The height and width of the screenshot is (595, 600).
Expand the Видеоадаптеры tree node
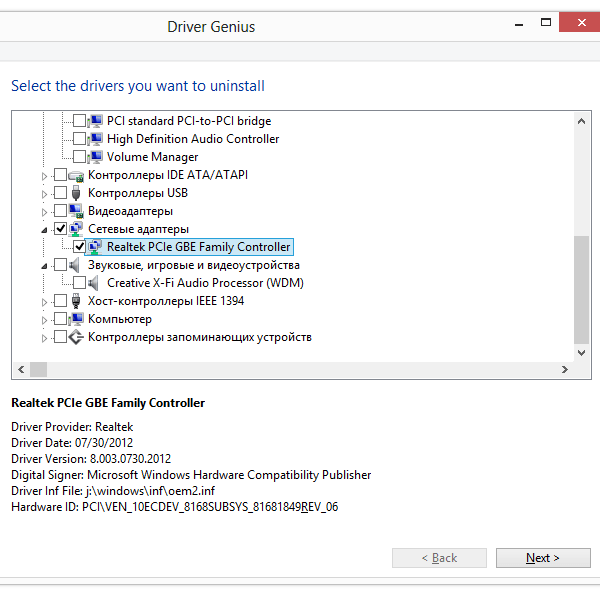pos(44,212)
